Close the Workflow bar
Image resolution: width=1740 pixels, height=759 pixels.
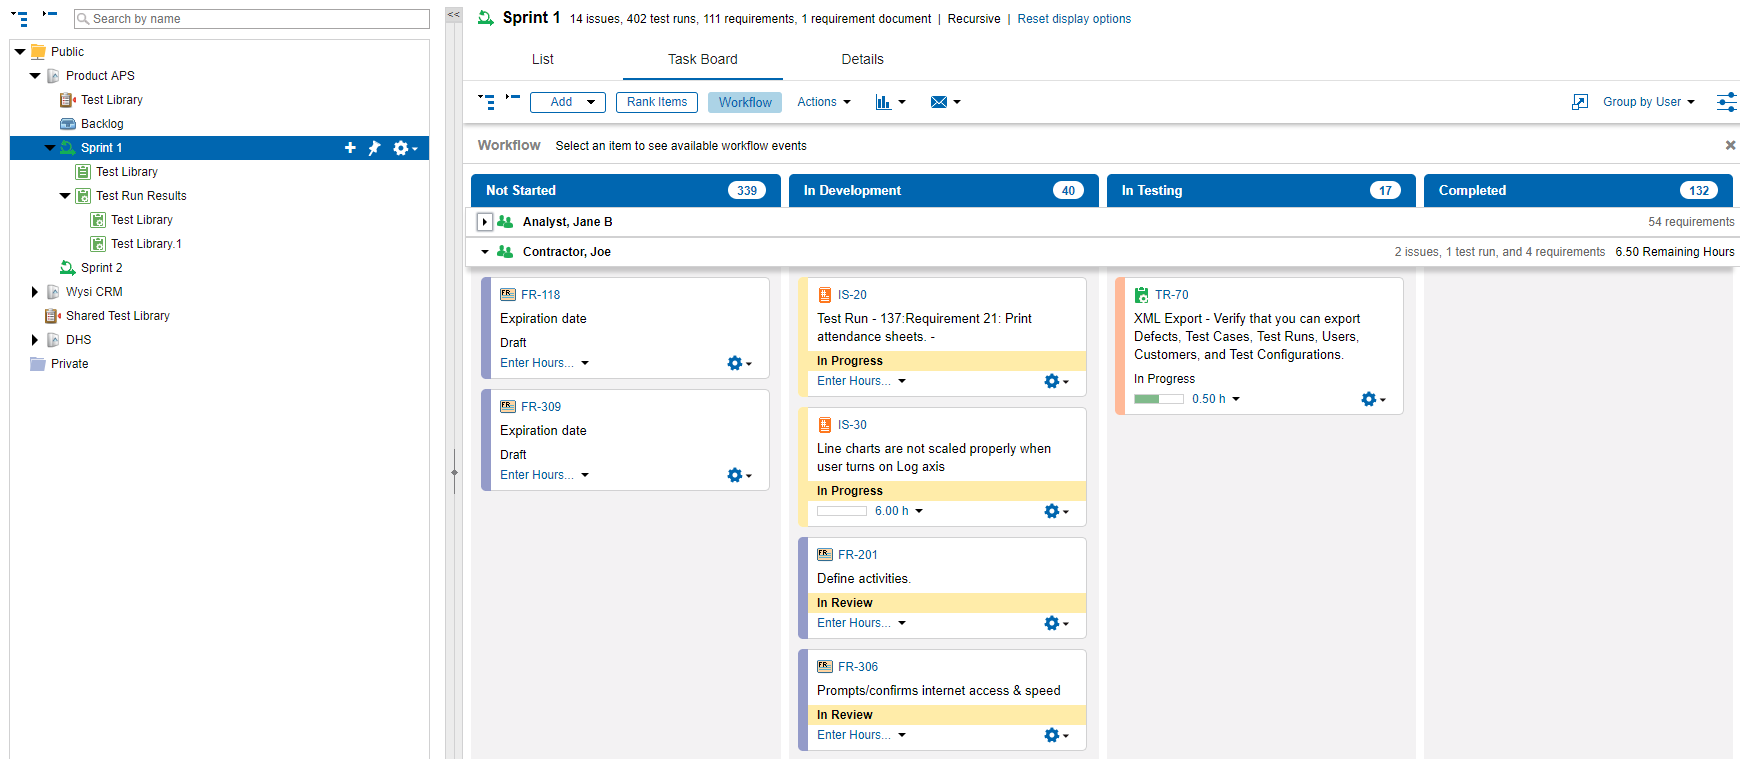(1730, 145)
